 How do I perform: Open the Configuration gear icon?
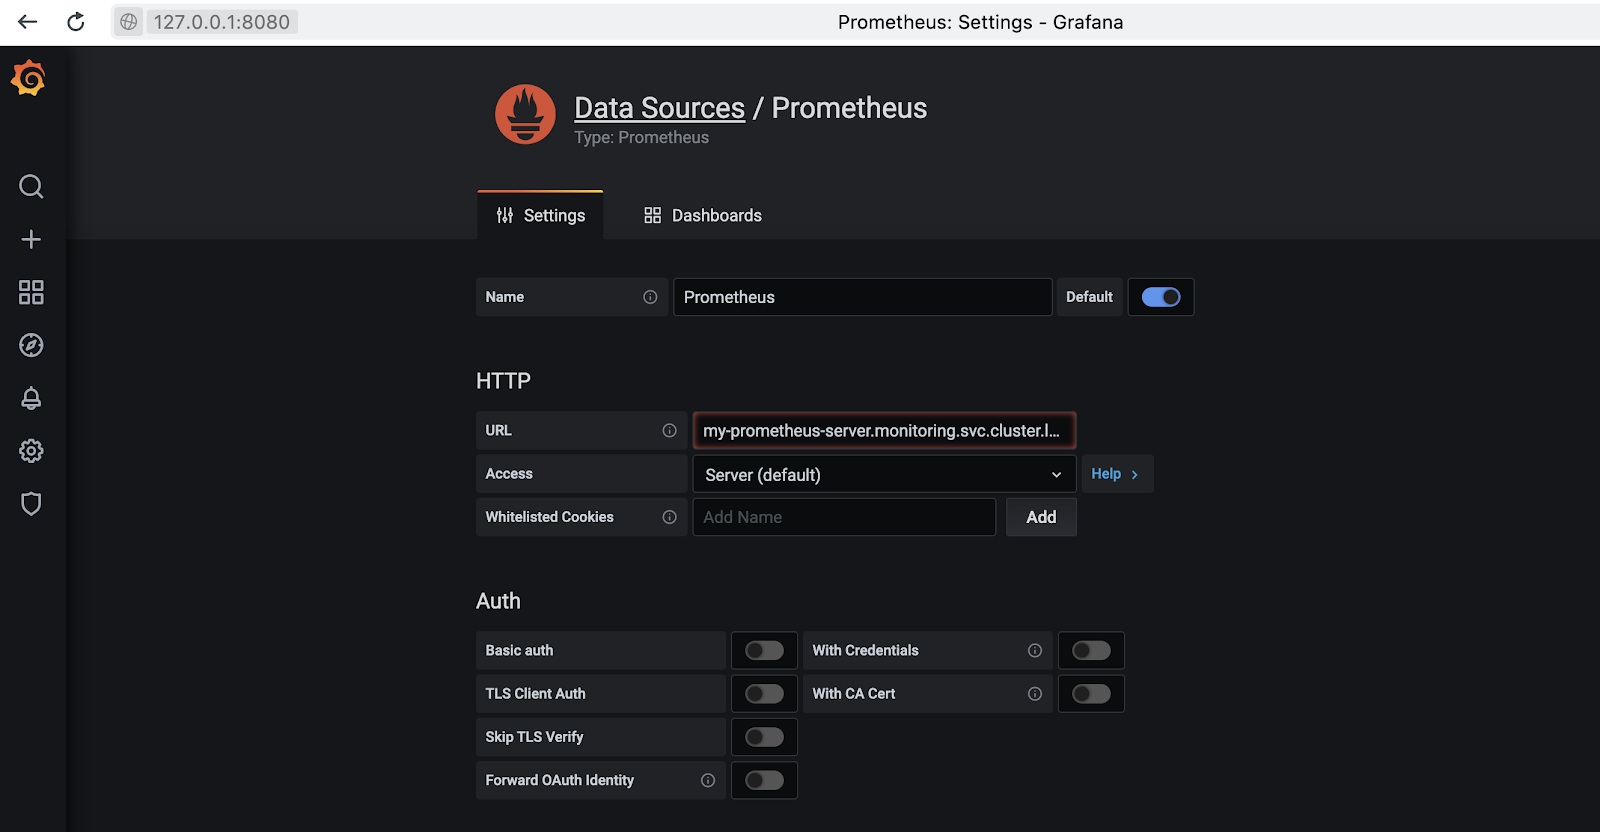tap(31, 451)
